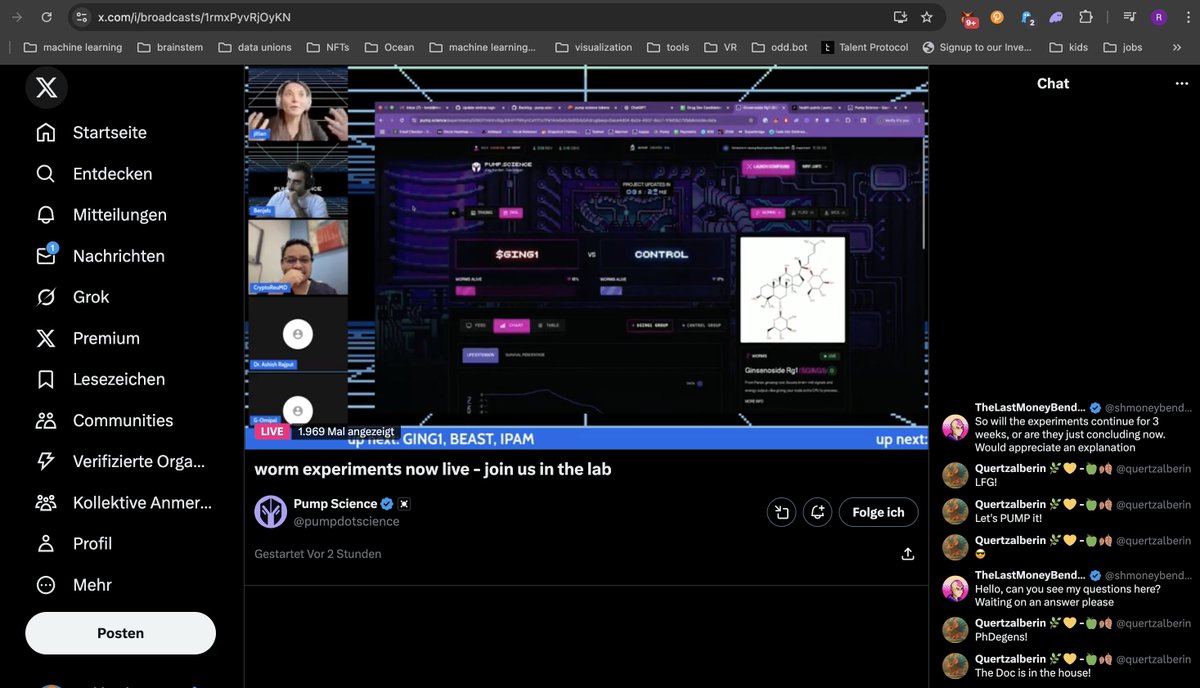Open the purple ghost Phantom extension
Image resolution: width=1200 pixels, height=688 pixels.
click(1056, 17)
